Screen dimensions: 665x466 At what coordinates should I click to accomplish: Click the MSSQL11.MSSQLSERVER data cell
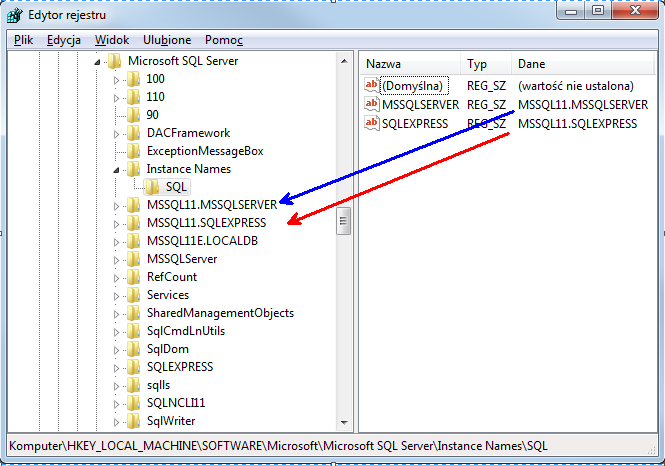pyautogui.click(x=583, y=105)
